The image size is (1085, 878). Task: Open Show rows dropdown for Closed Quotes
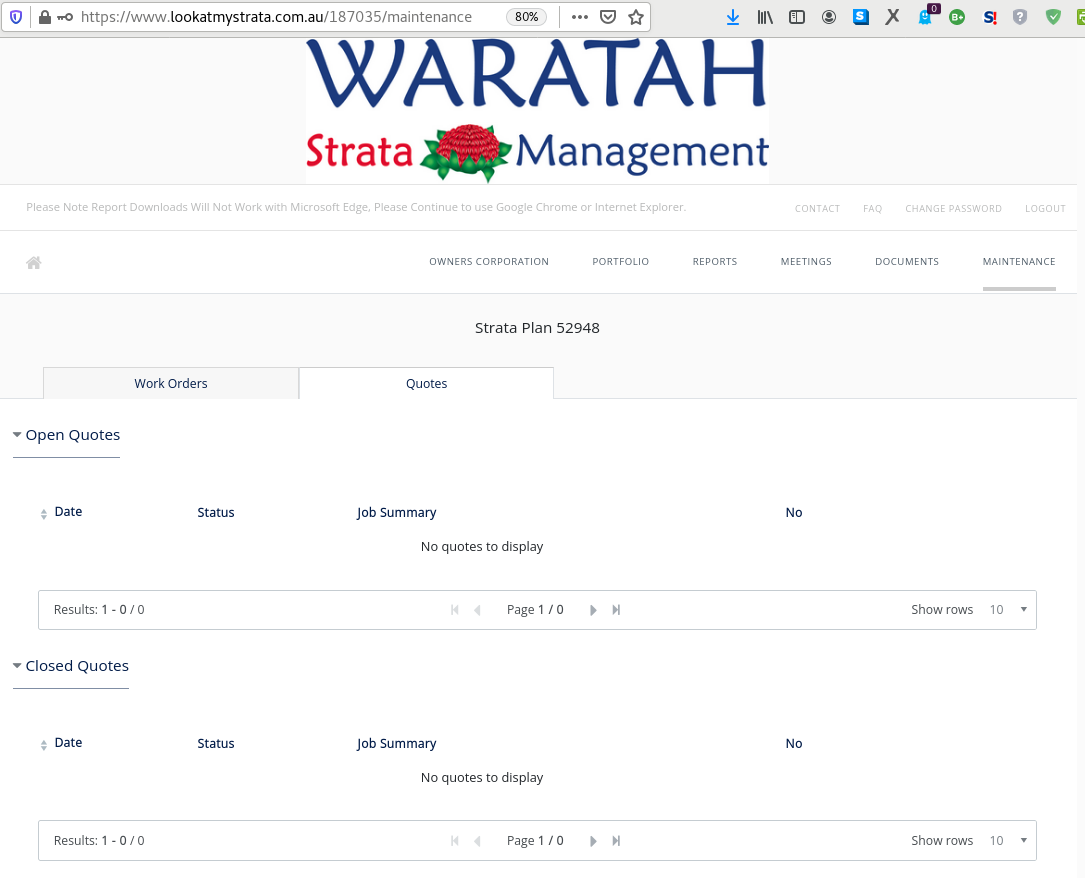[x=1008, y=841]
